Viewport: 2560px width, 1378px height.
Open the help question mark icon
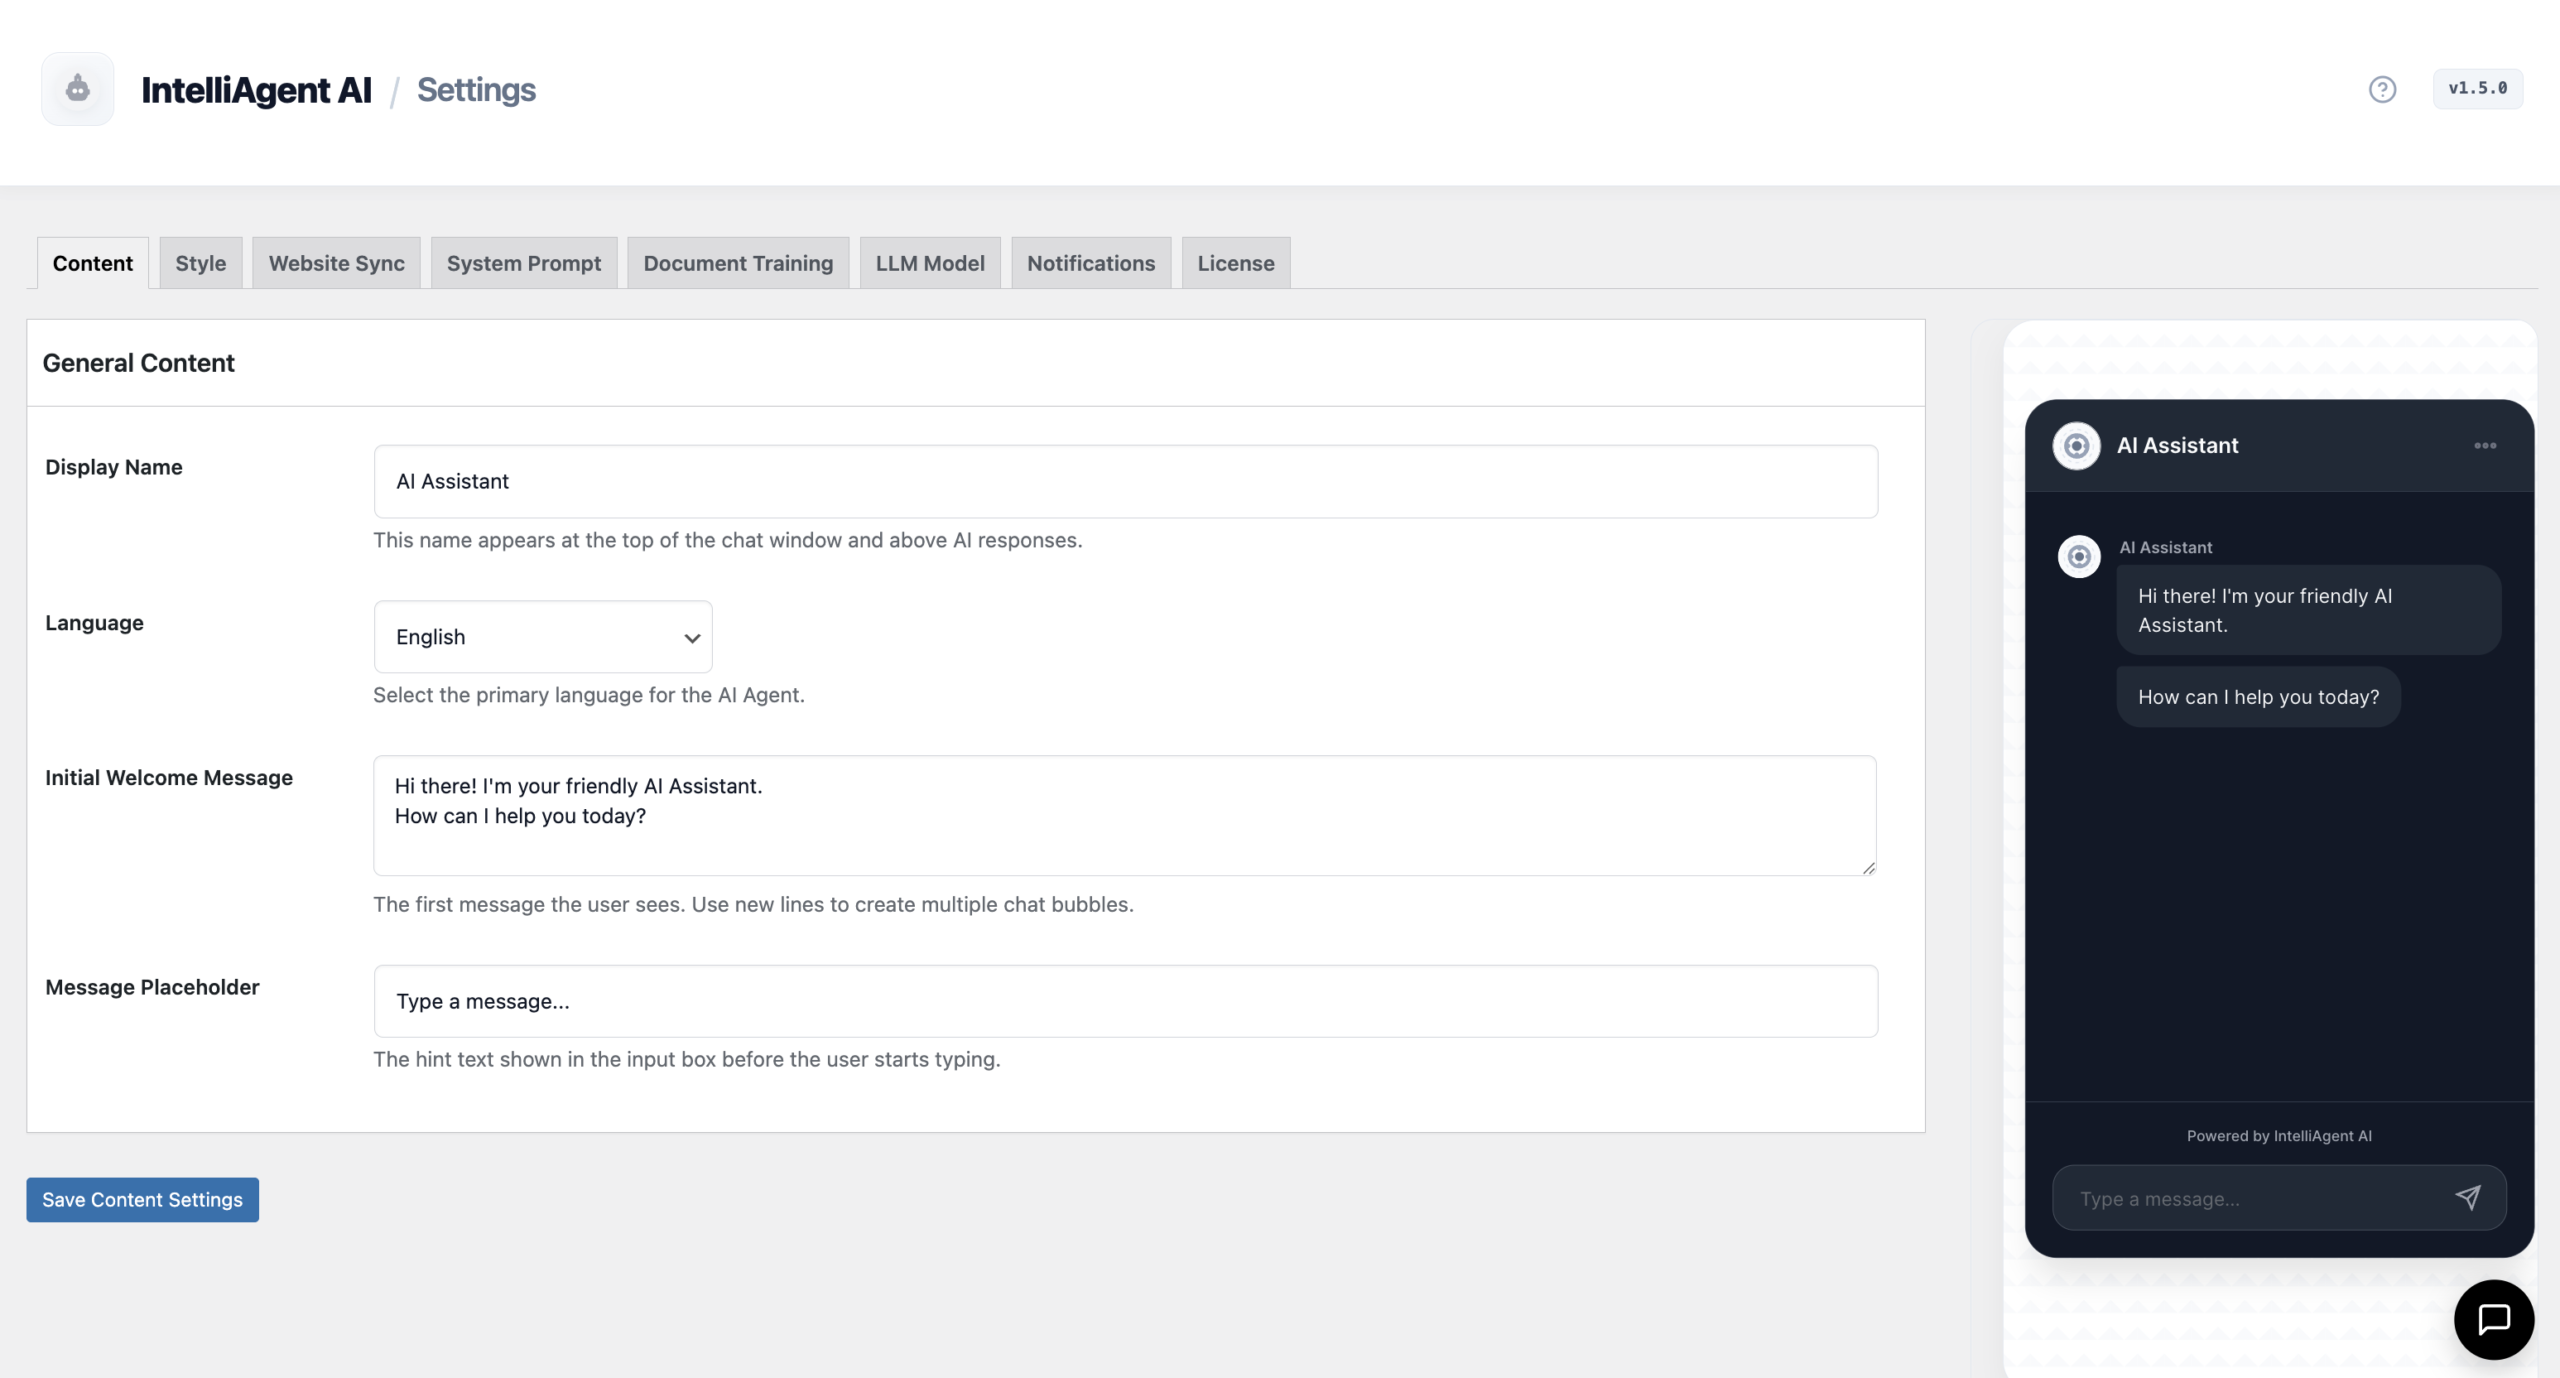click(x=2382, y=89)
